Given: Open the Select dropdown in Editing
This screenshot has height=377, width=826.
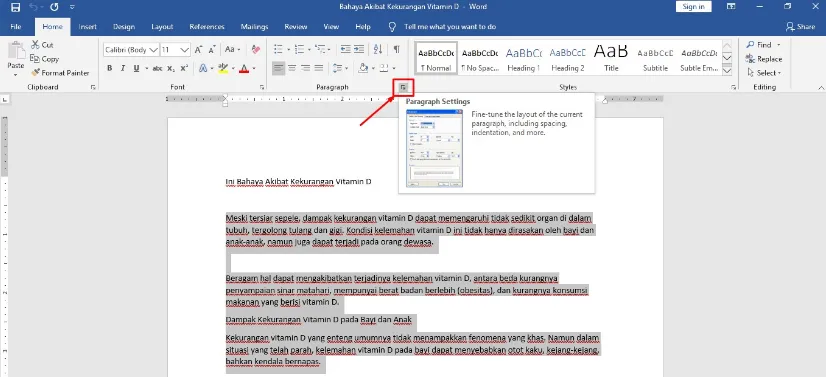Looking at the screenshot, I should coord(764,73).
